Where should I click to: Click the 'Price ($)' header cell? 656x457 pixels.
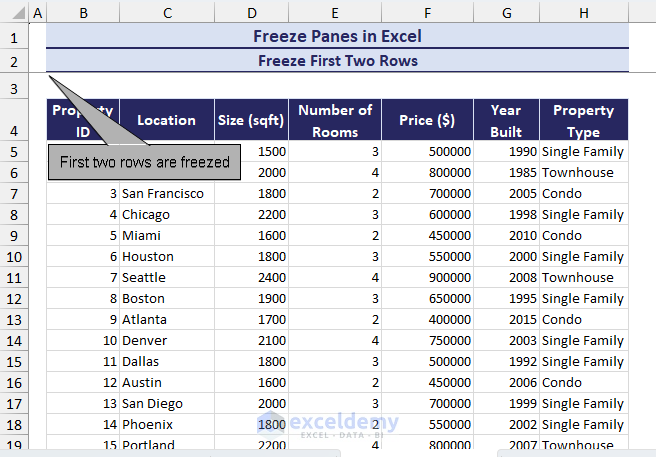[428, 120]
